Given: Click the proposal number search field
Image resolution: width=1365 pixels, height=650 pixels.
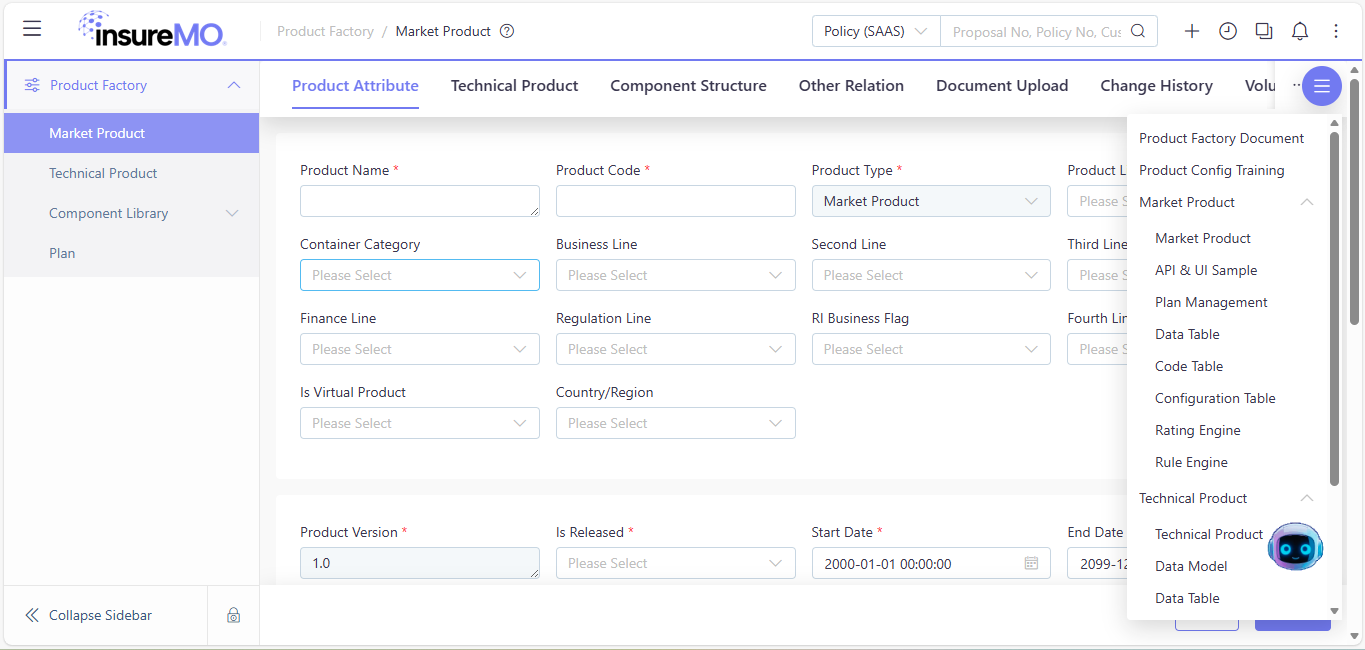Looking at the screenshot, I should 1037,31.
